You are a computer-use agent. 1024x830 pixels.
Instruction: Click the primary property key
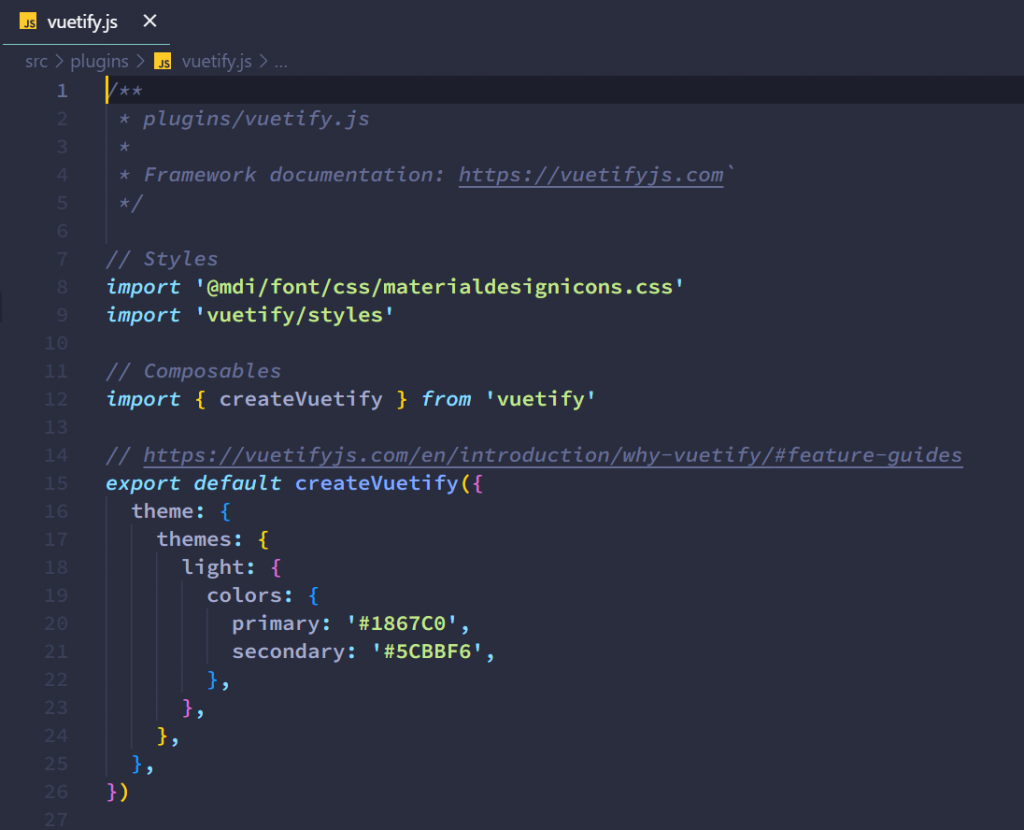276,624
